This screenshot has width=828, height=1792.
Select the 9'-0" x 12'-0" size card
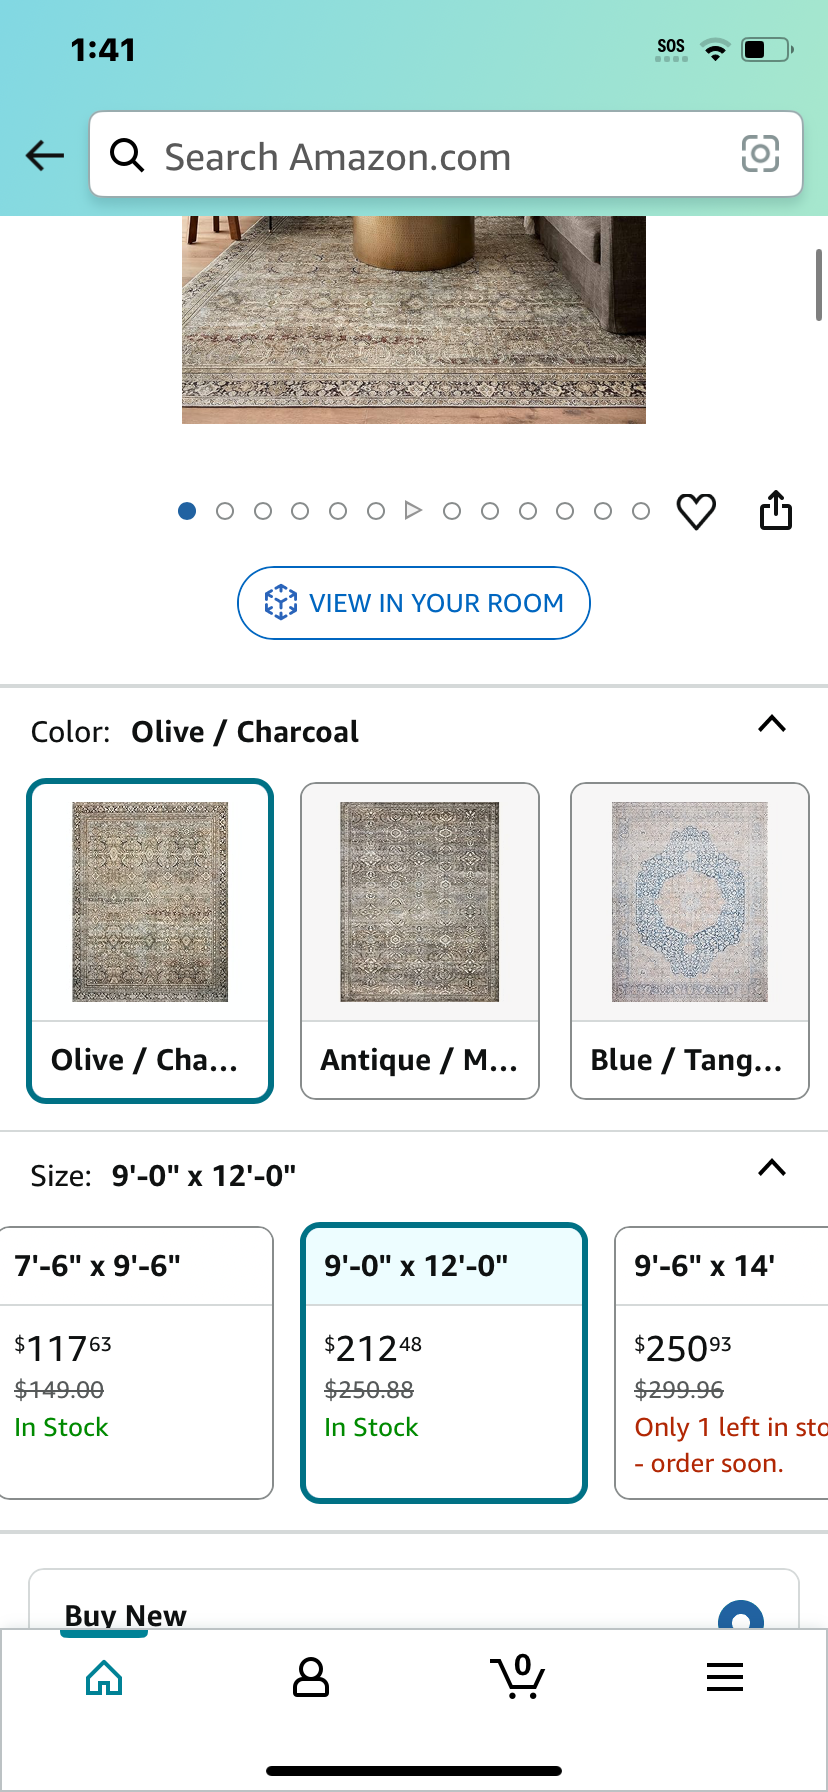pyautogui.click(x=444, y=1363)
